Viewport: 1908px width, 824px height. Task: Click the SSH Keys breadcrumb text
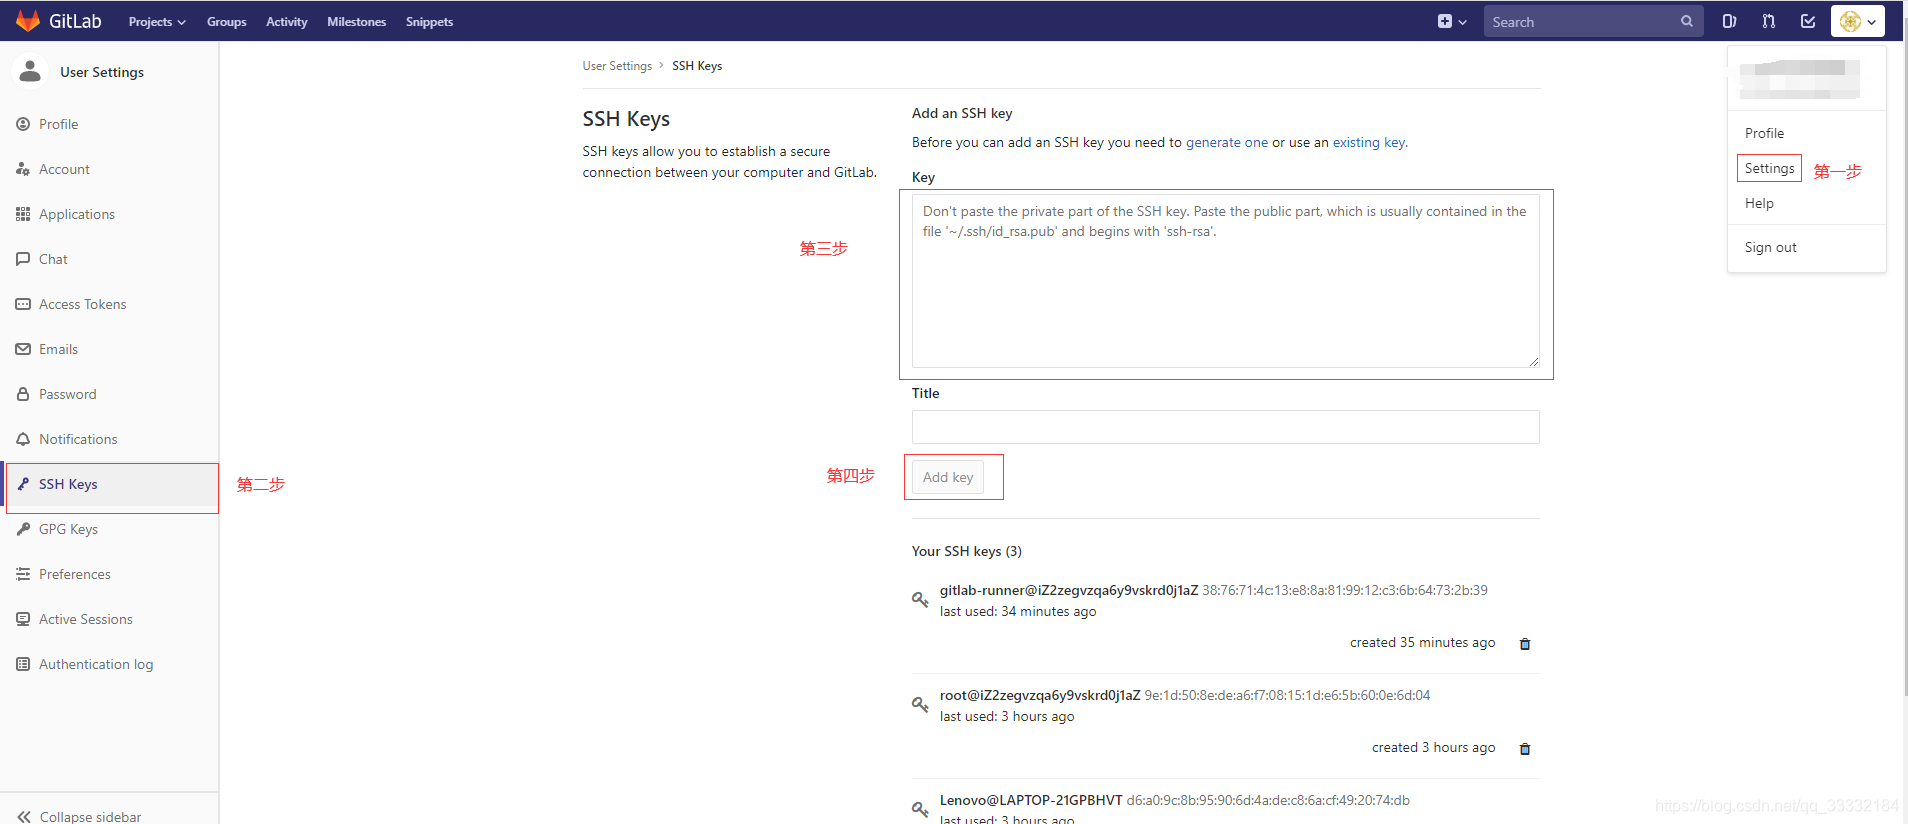[x=697, y=66]
